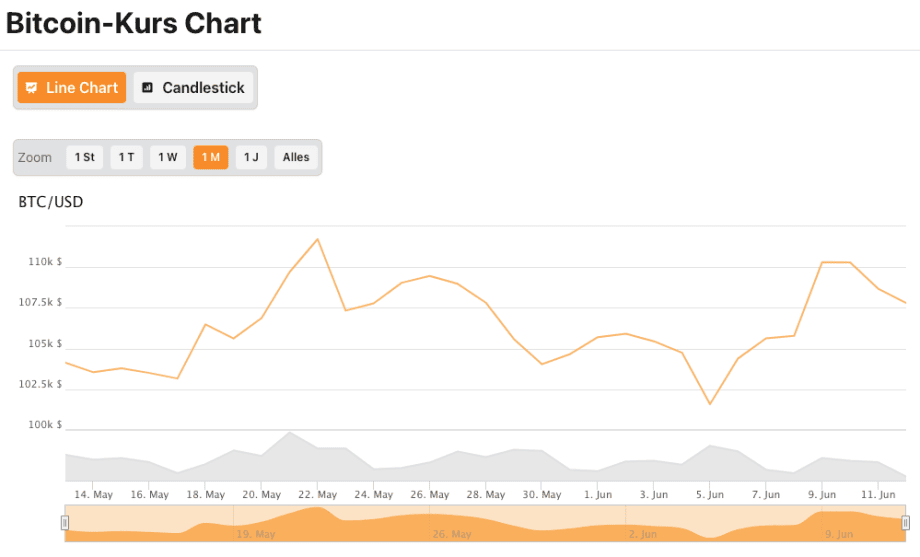The width and height of the screenshot is (920, 557).
Task: Select the 1 T zoom range
Action: 126,157
